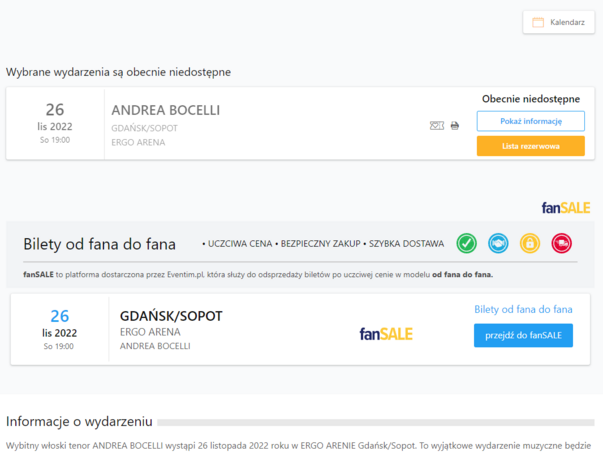Open the Bilety od fana do fana link

tap(523, 310)
